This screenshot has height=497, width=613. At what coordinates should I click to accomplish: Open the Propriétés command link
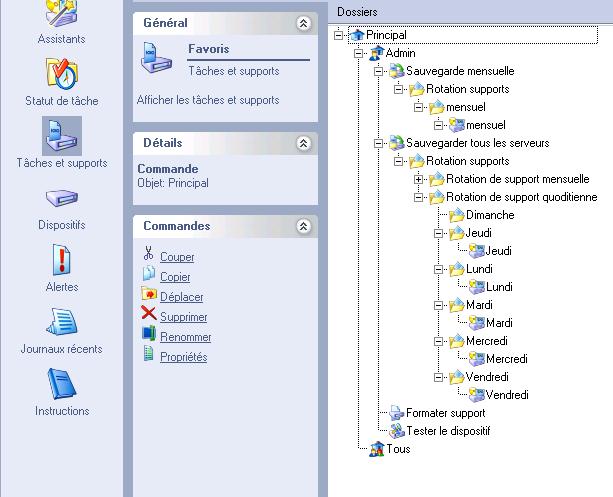click(183, 357)
